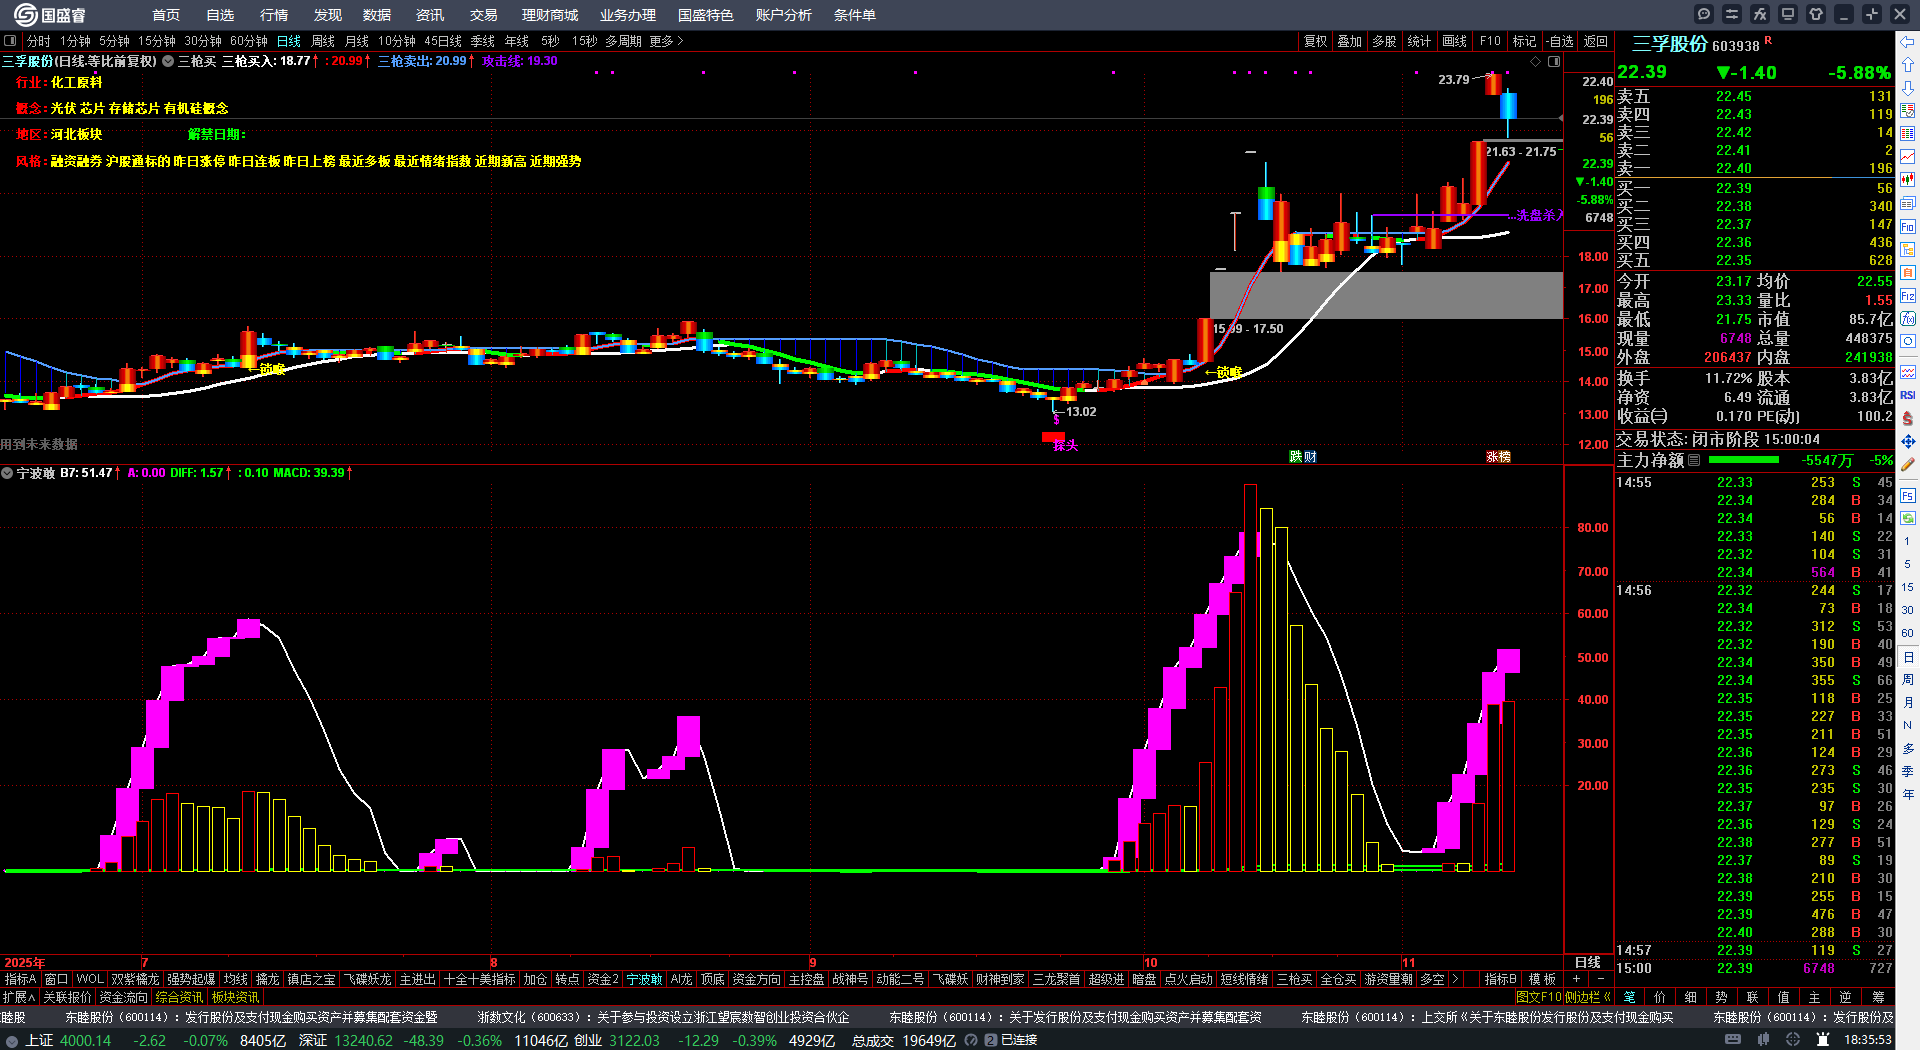Open the quote list icon in right toolbar
Viewport: 1920px width, 1050px height.
tap(1908, 111)
